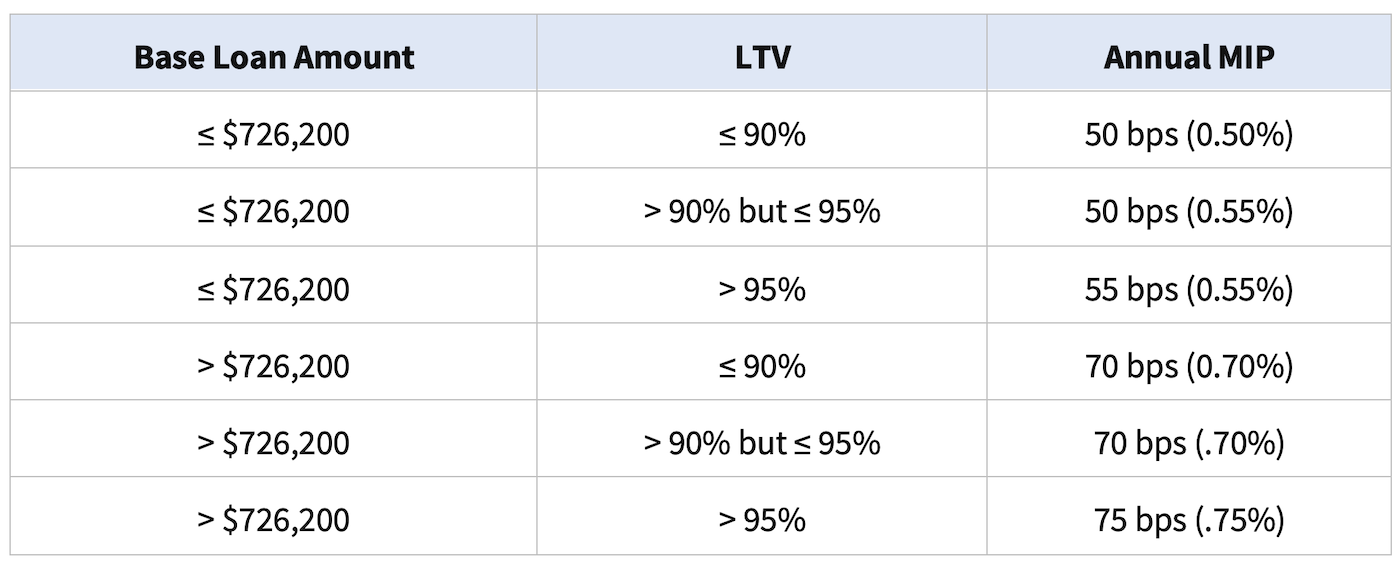Viewport: 1400px width, 573px height.
Task: Select the ≤ $726,200 cell in first row
Action: pyautogui.click(x=273, y=134)
